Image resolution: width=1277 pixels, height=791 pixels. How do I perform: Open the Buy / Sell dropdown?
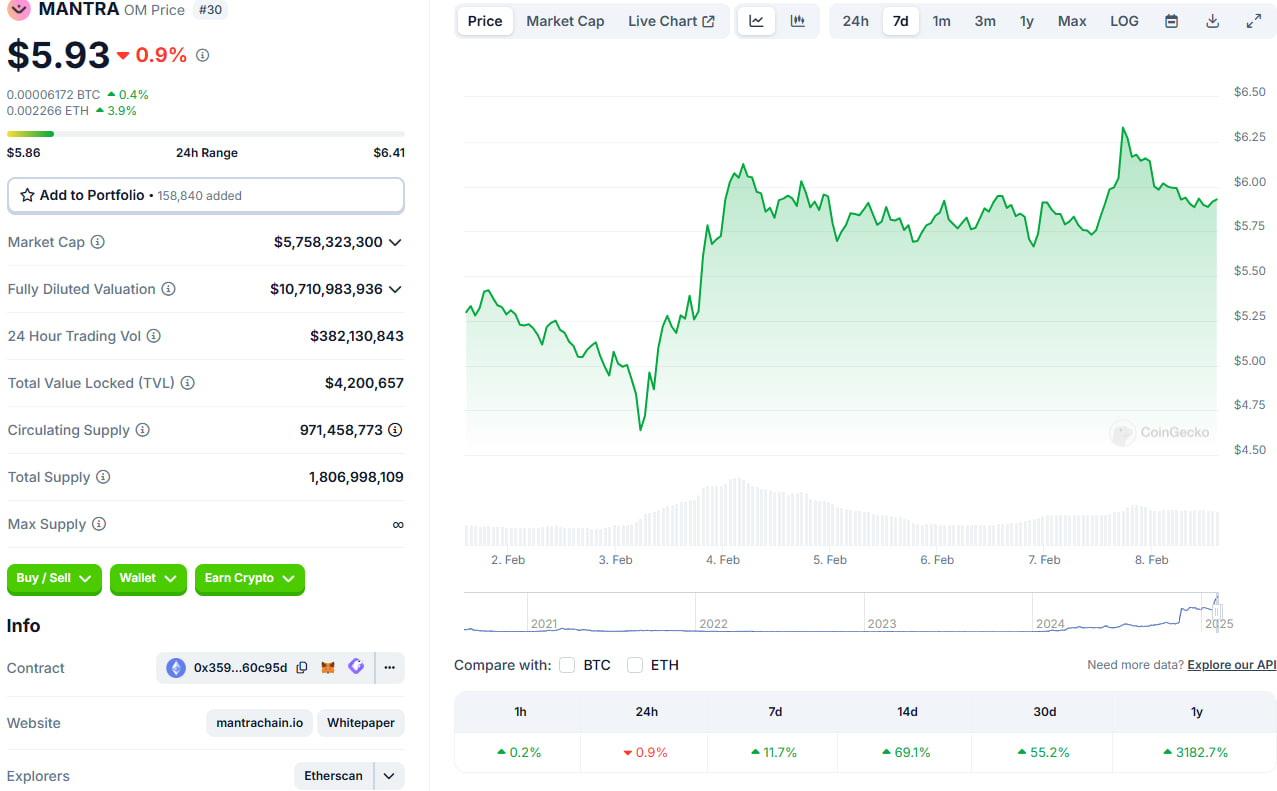(54, 578)
